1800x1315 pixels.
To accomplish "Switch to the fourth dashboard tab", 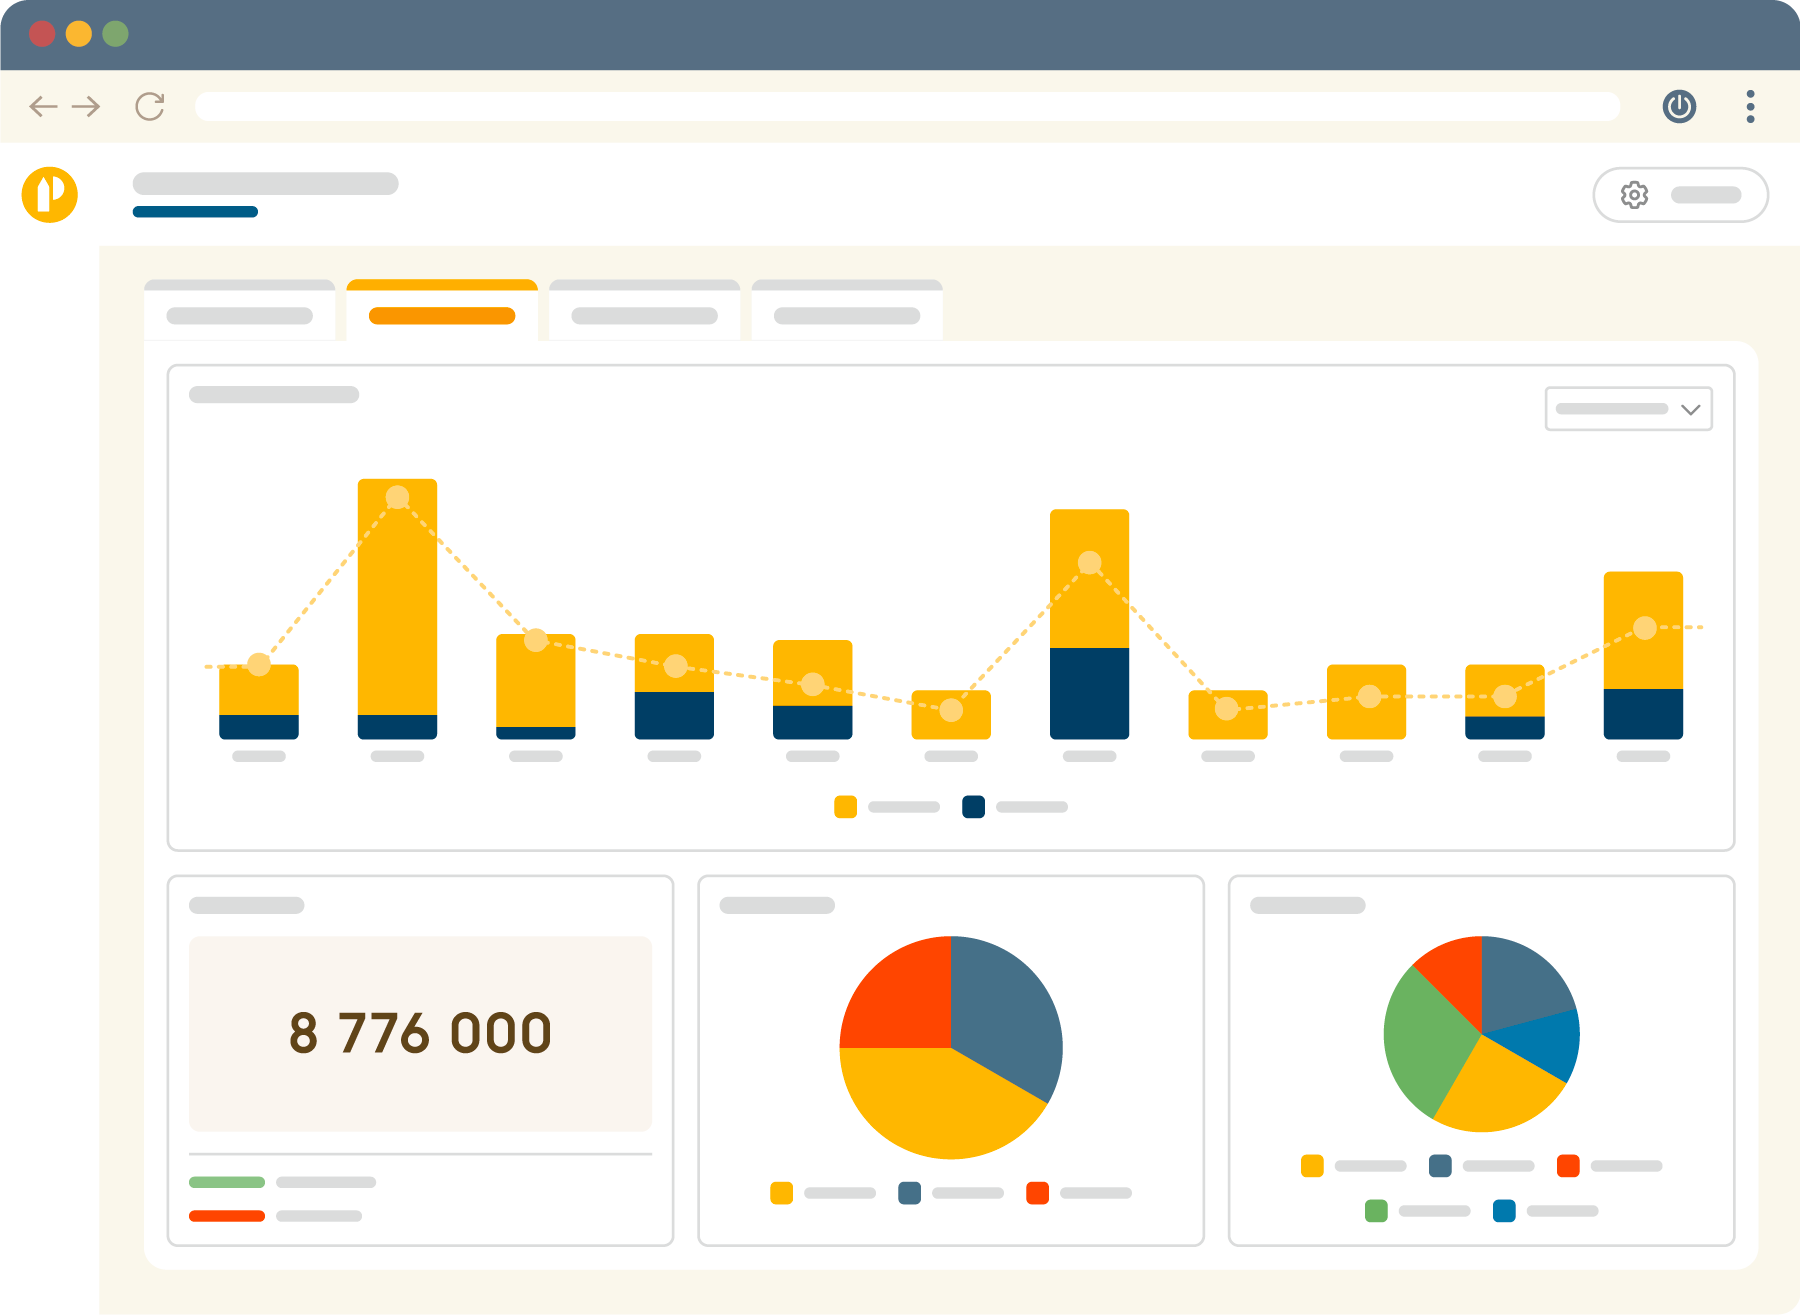I will point(847,315).
